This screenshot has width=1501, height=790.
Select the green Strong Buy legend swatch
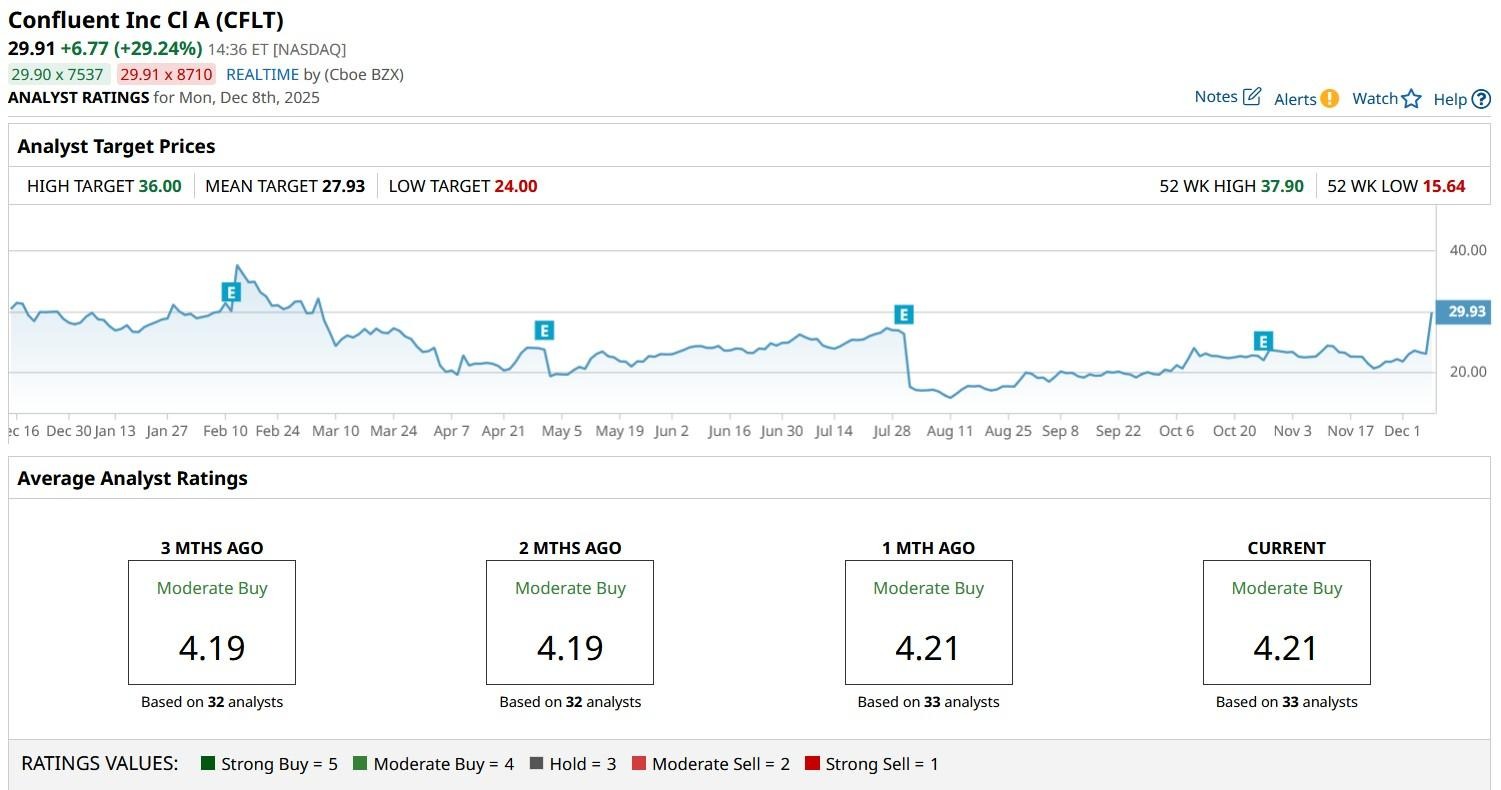coord(207,763)
